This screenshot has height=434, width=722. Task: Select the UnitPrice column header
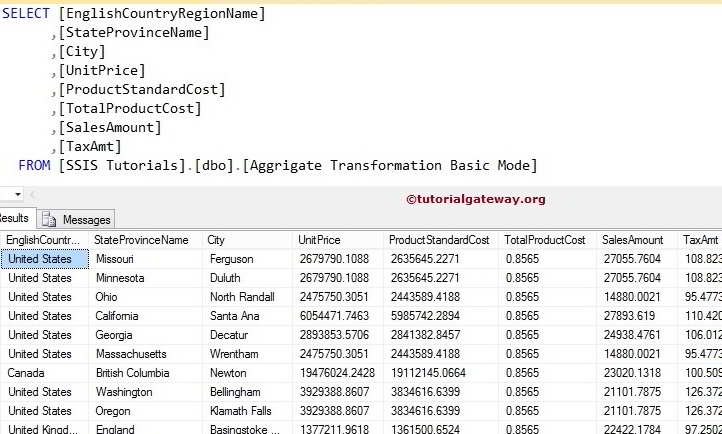(337, 240)
